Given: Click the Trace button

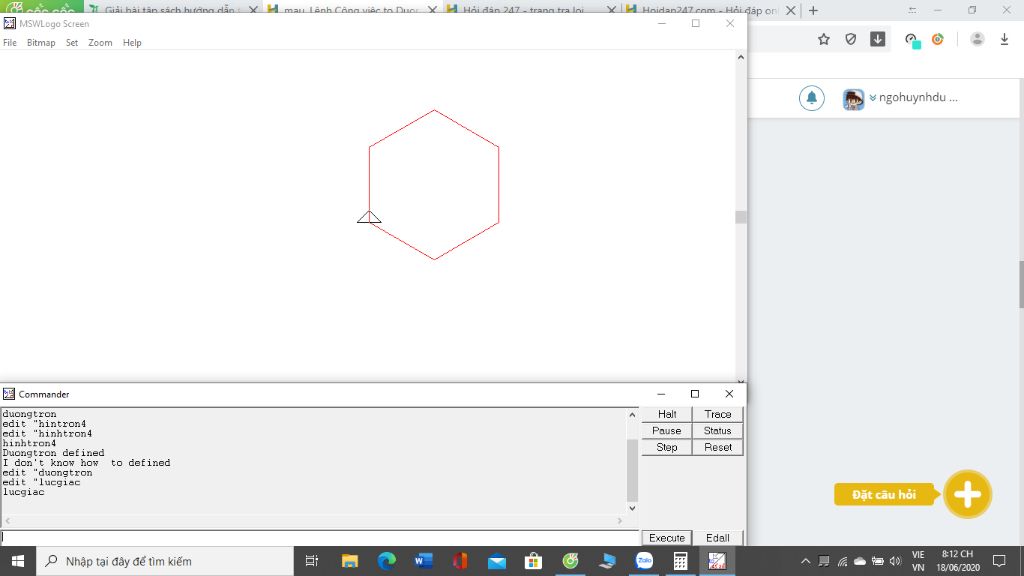Looking at the screenshot, I should point(718,414).
